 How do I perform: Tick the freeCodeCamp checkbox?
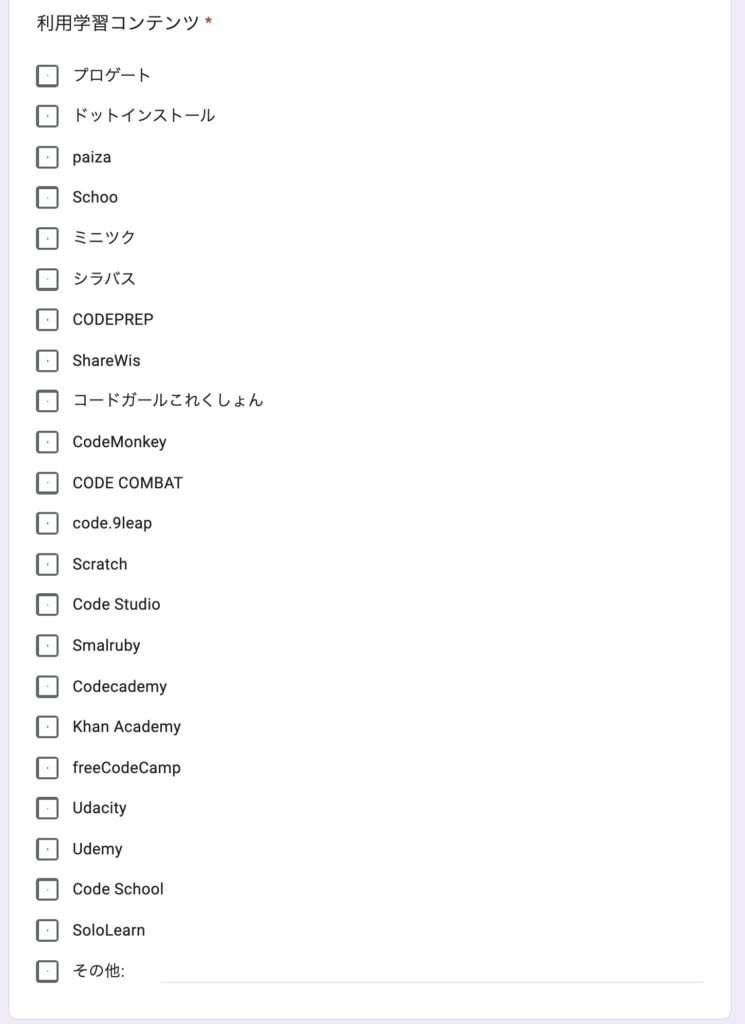[47, 768]
